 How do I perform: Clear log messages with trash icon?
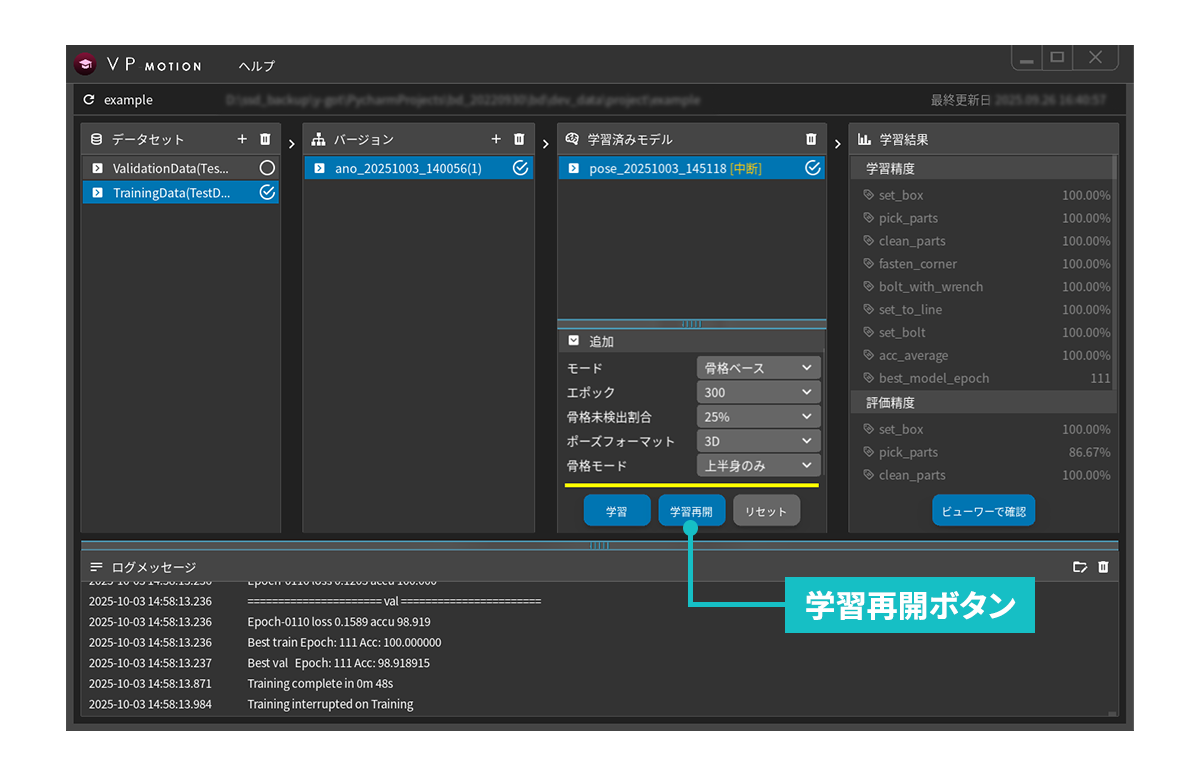1103,567
